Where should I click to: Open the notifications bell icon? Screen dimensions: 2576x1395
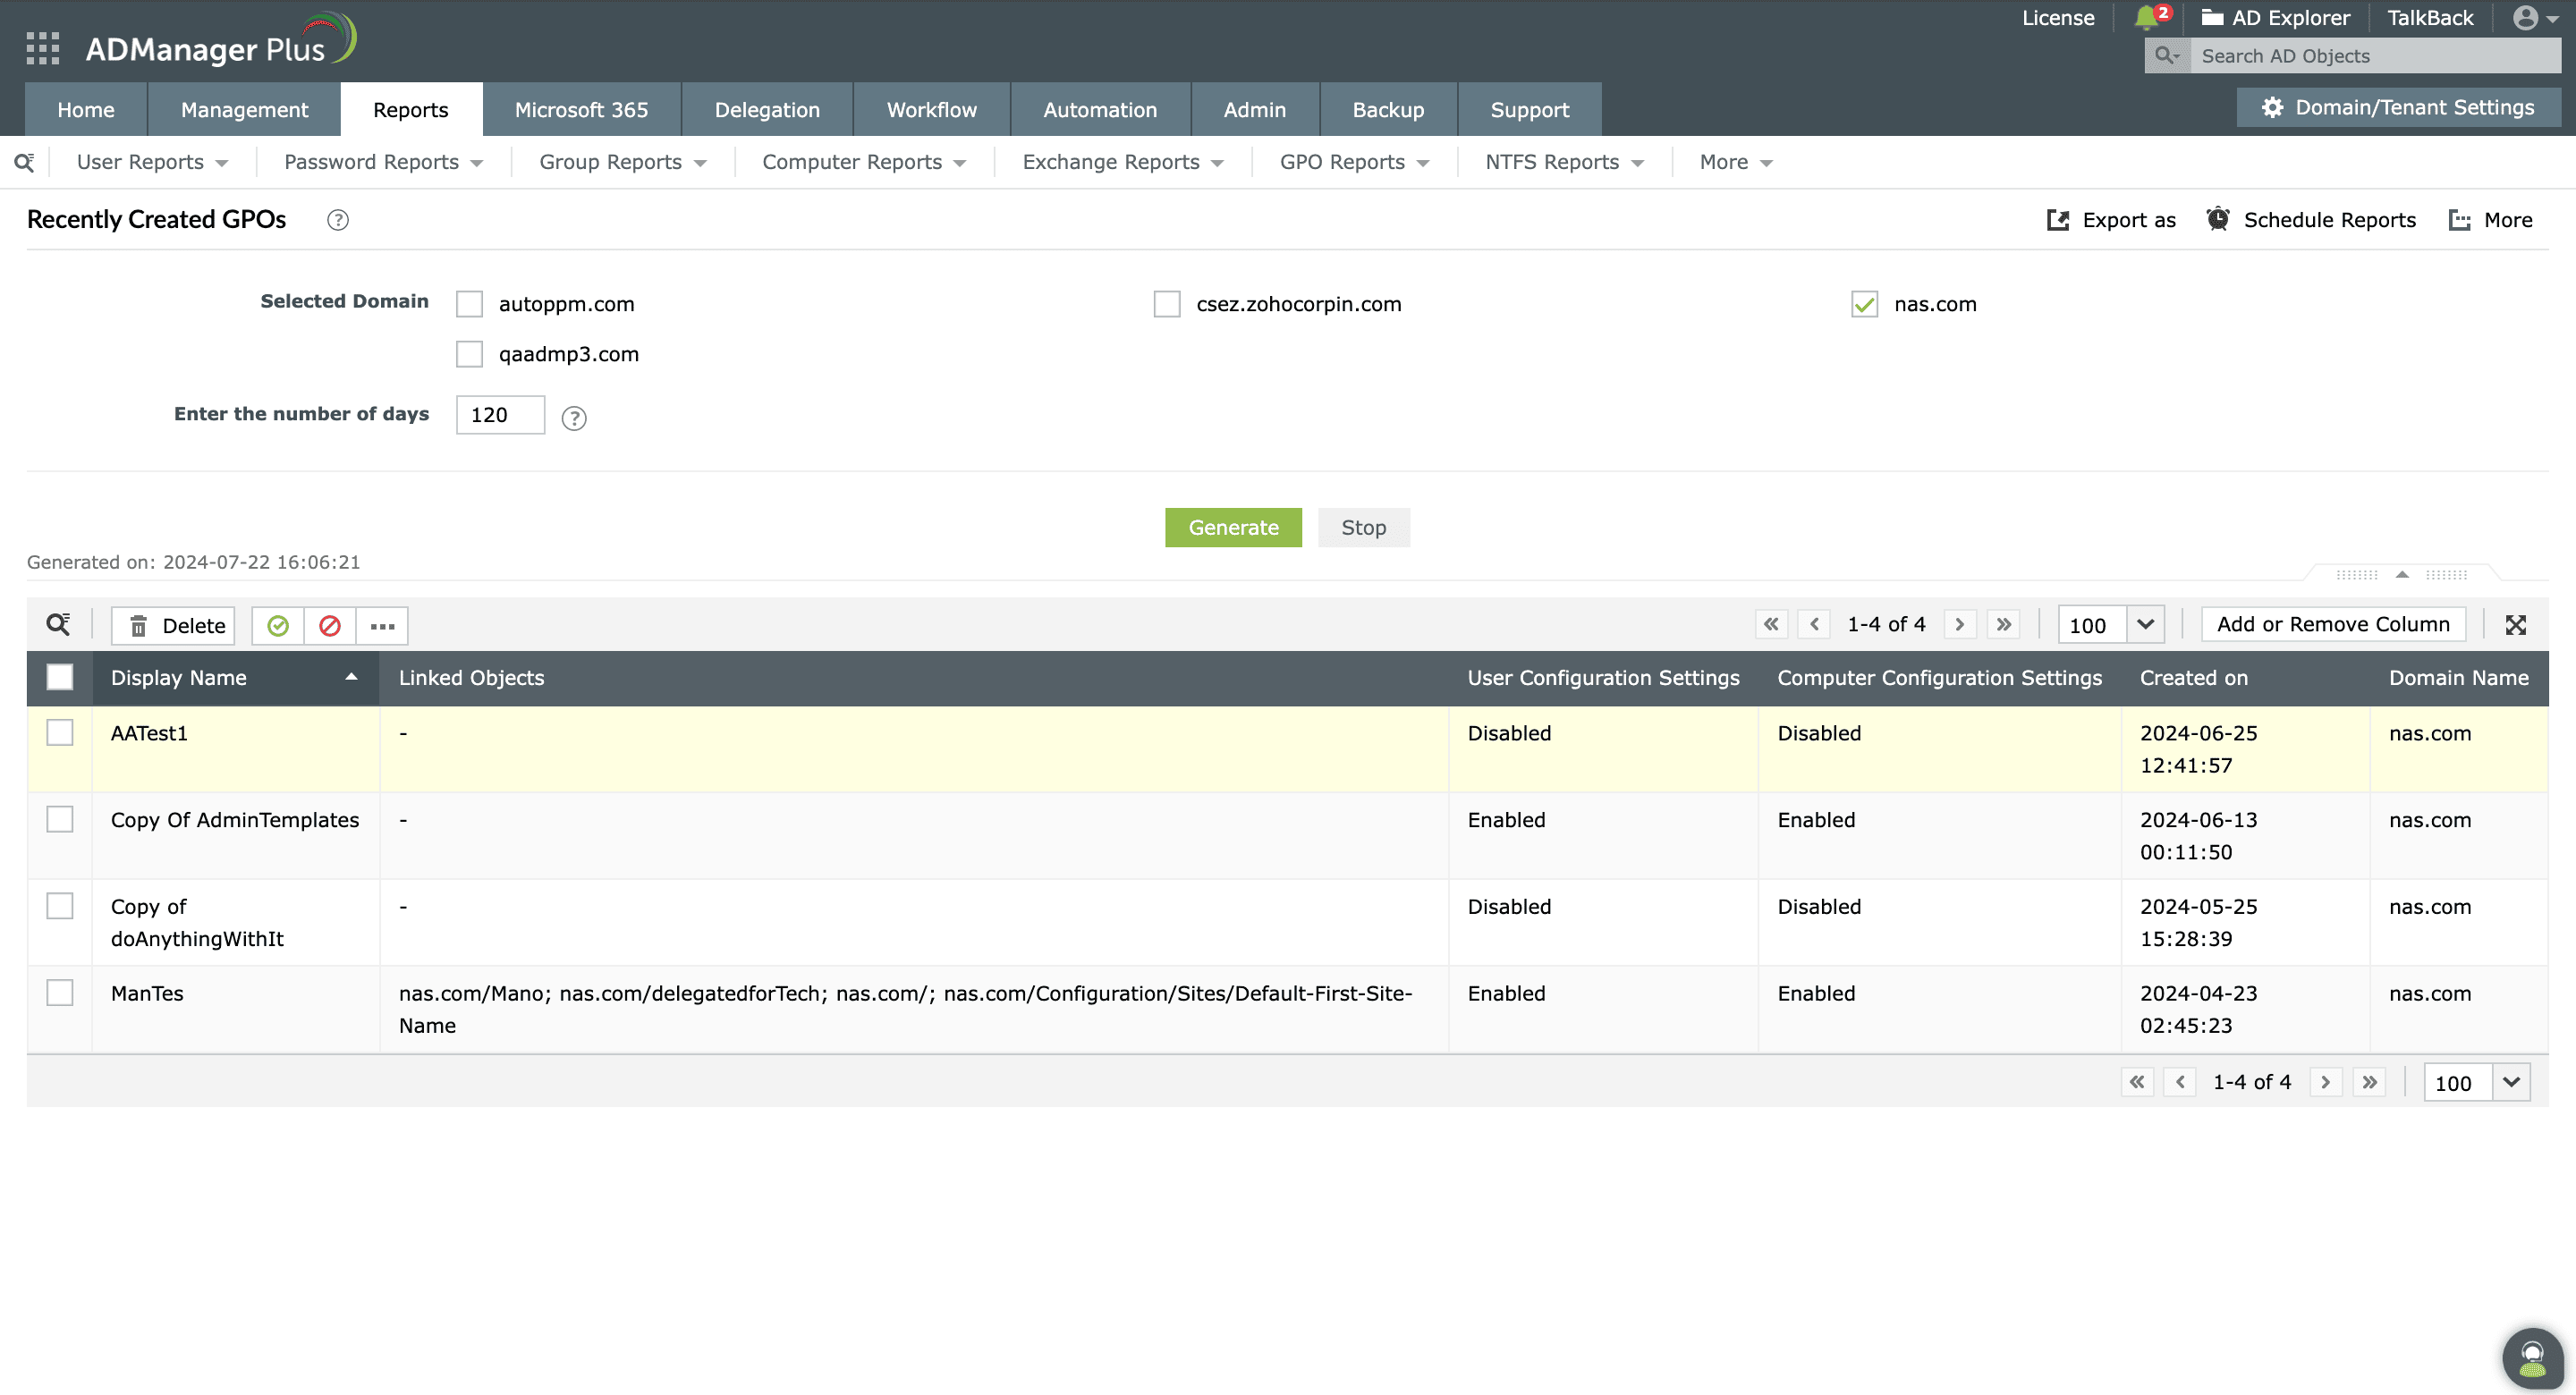[2145, 18]
